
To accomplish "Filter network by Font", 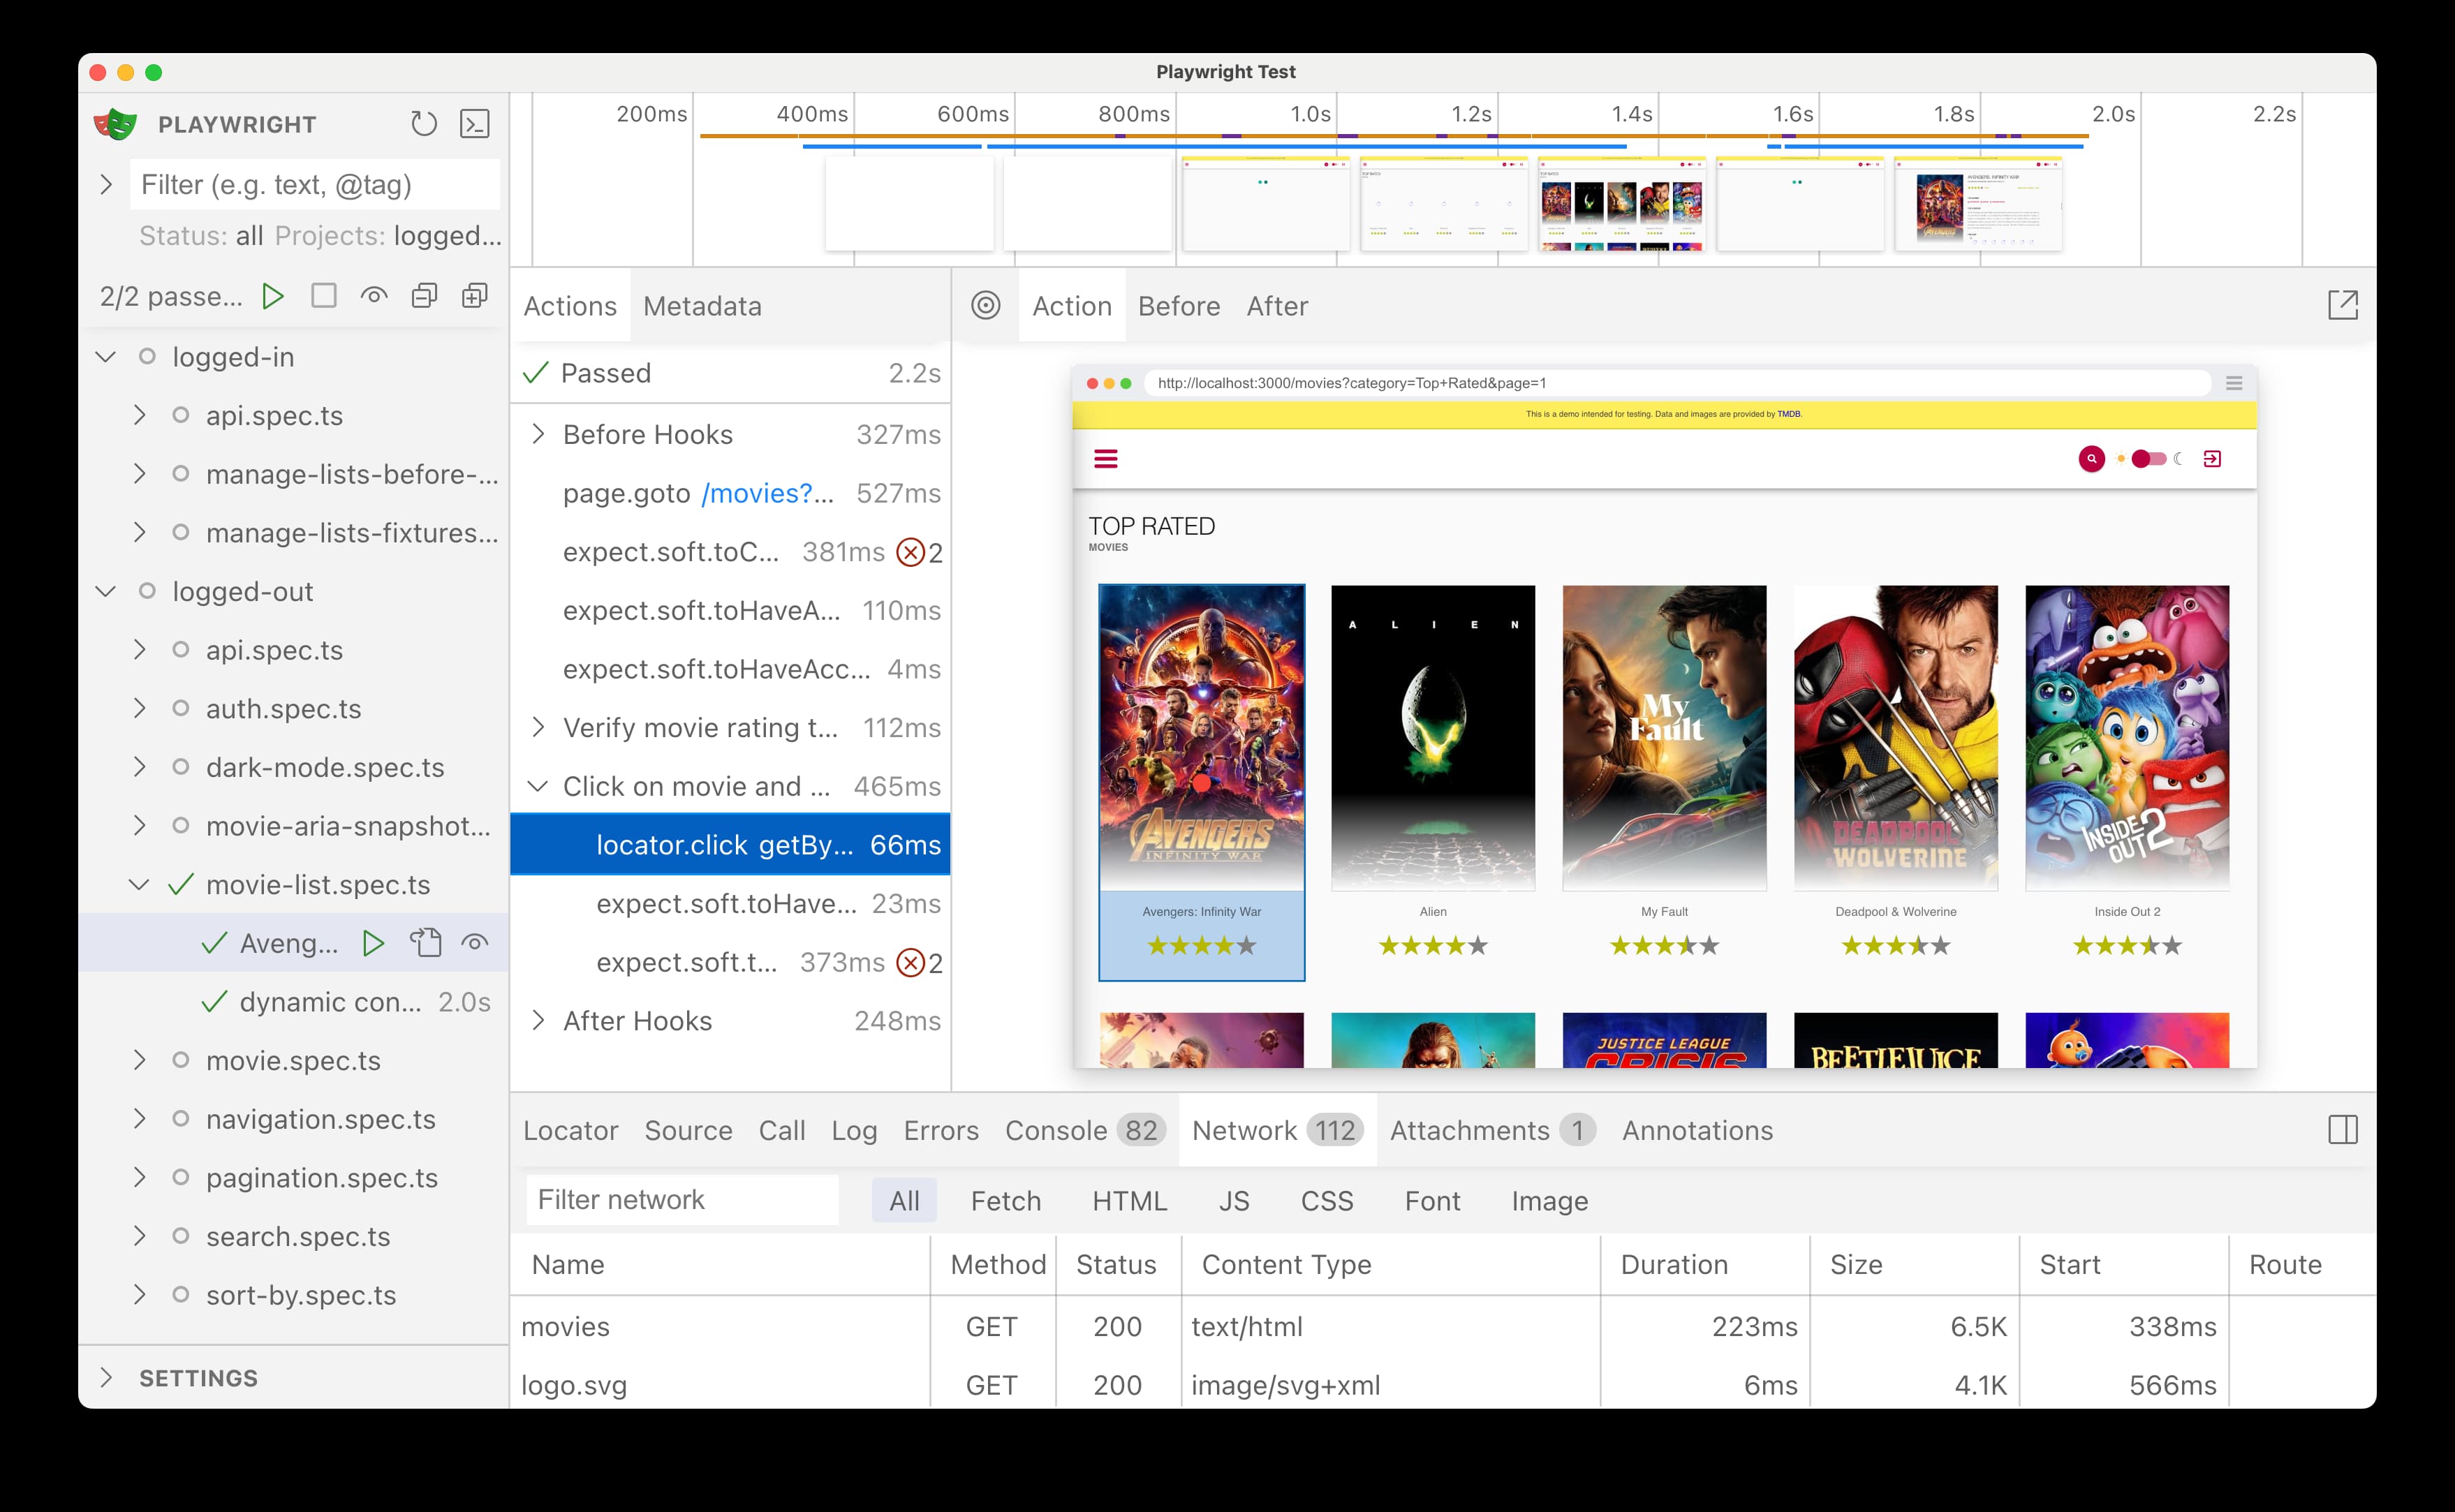I will 1432,1200.
